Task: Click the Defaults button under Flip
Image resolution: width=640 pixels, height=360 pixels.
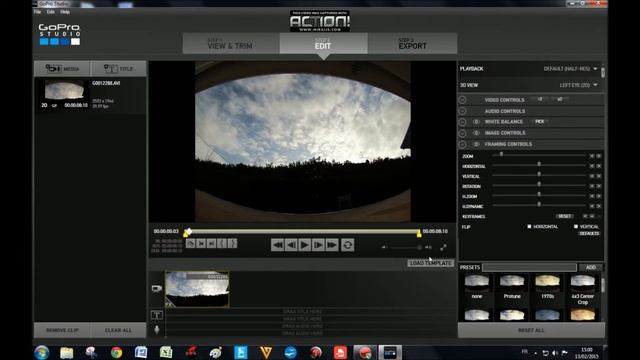Action: click(x=589, y=233)
